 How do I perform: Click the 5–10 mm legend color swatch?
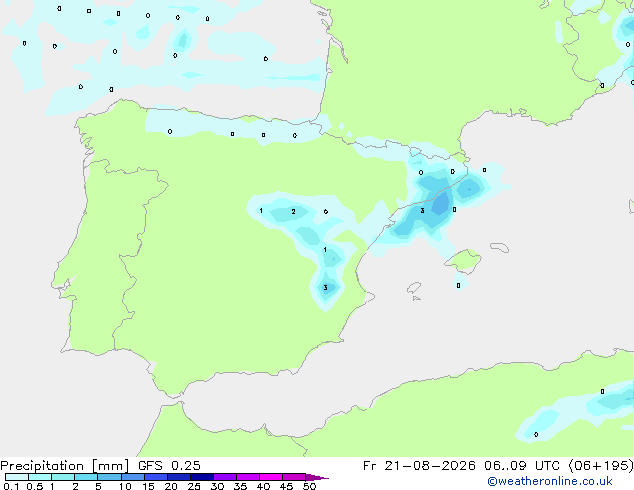click(109, 477)
